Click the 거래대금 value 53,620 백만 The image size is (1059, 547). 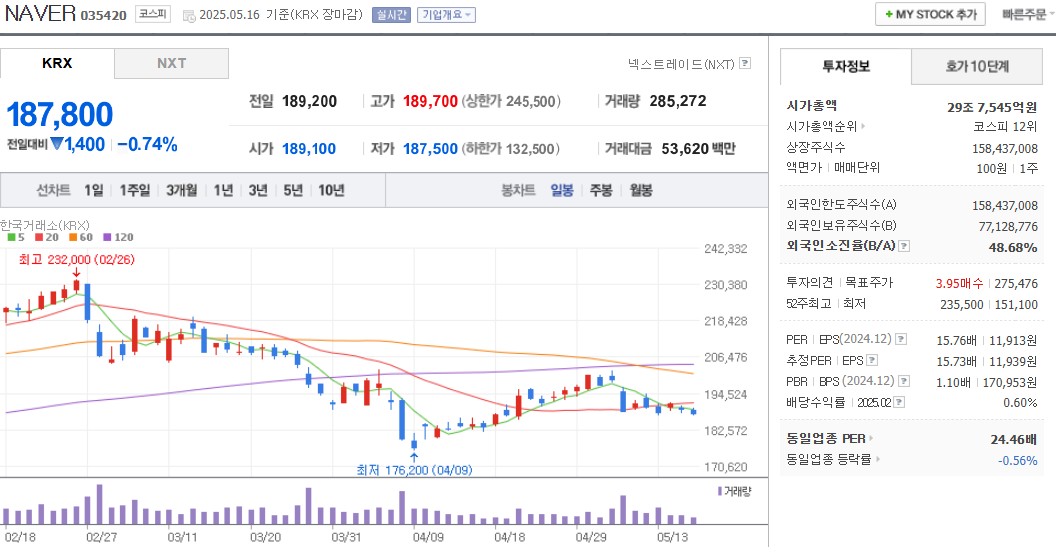tap(698, 149)
